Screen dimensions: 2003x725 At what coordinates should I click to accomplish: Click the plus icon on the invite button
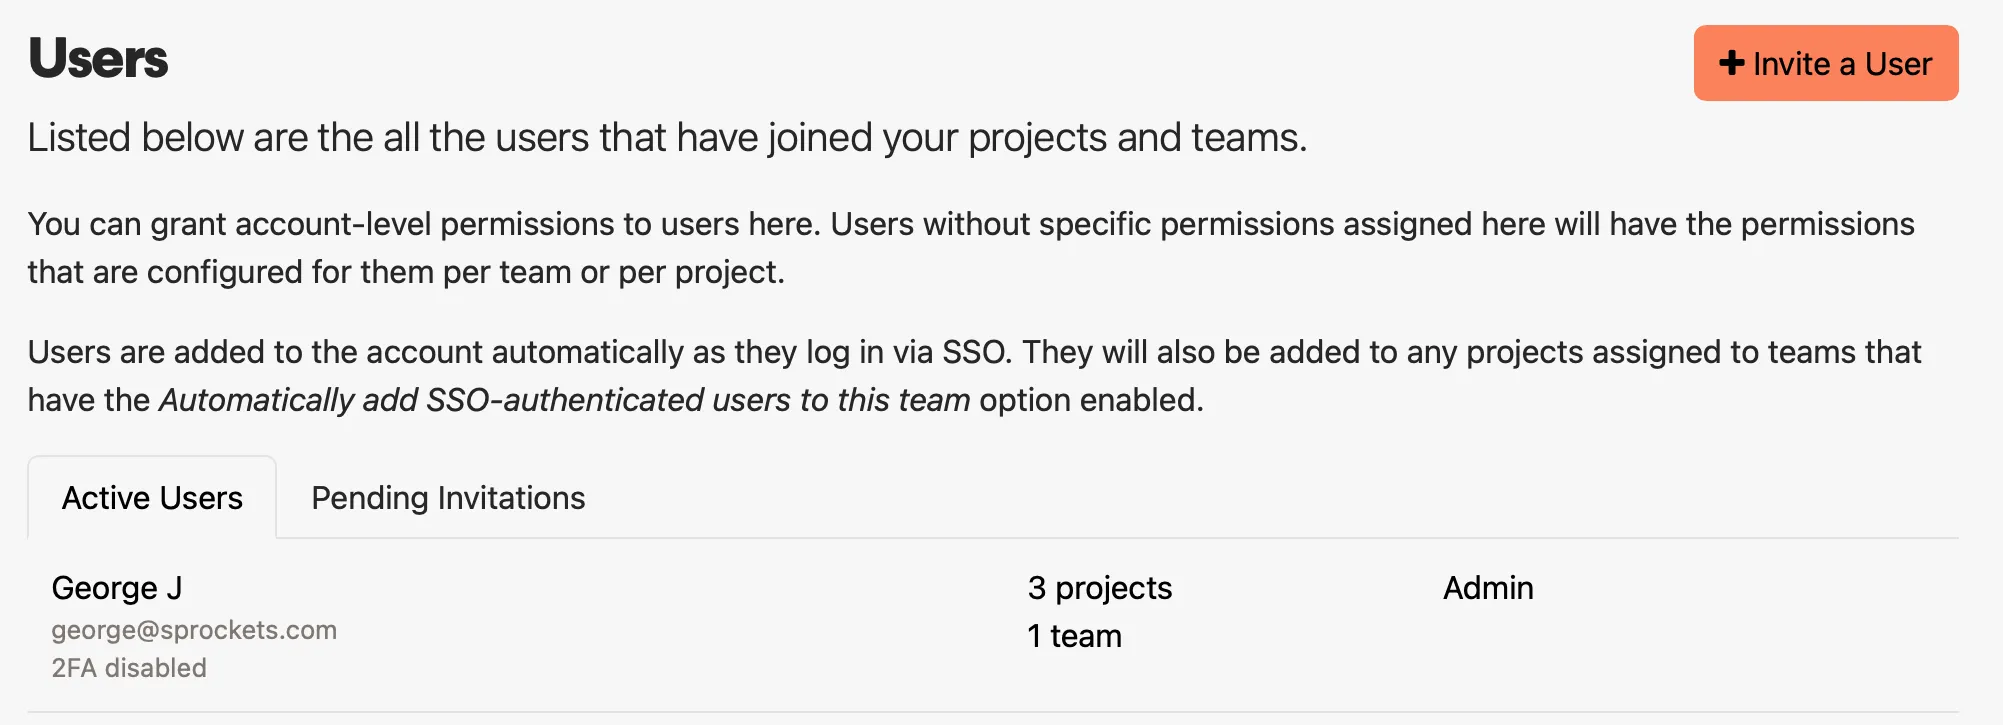(1731, 63)
